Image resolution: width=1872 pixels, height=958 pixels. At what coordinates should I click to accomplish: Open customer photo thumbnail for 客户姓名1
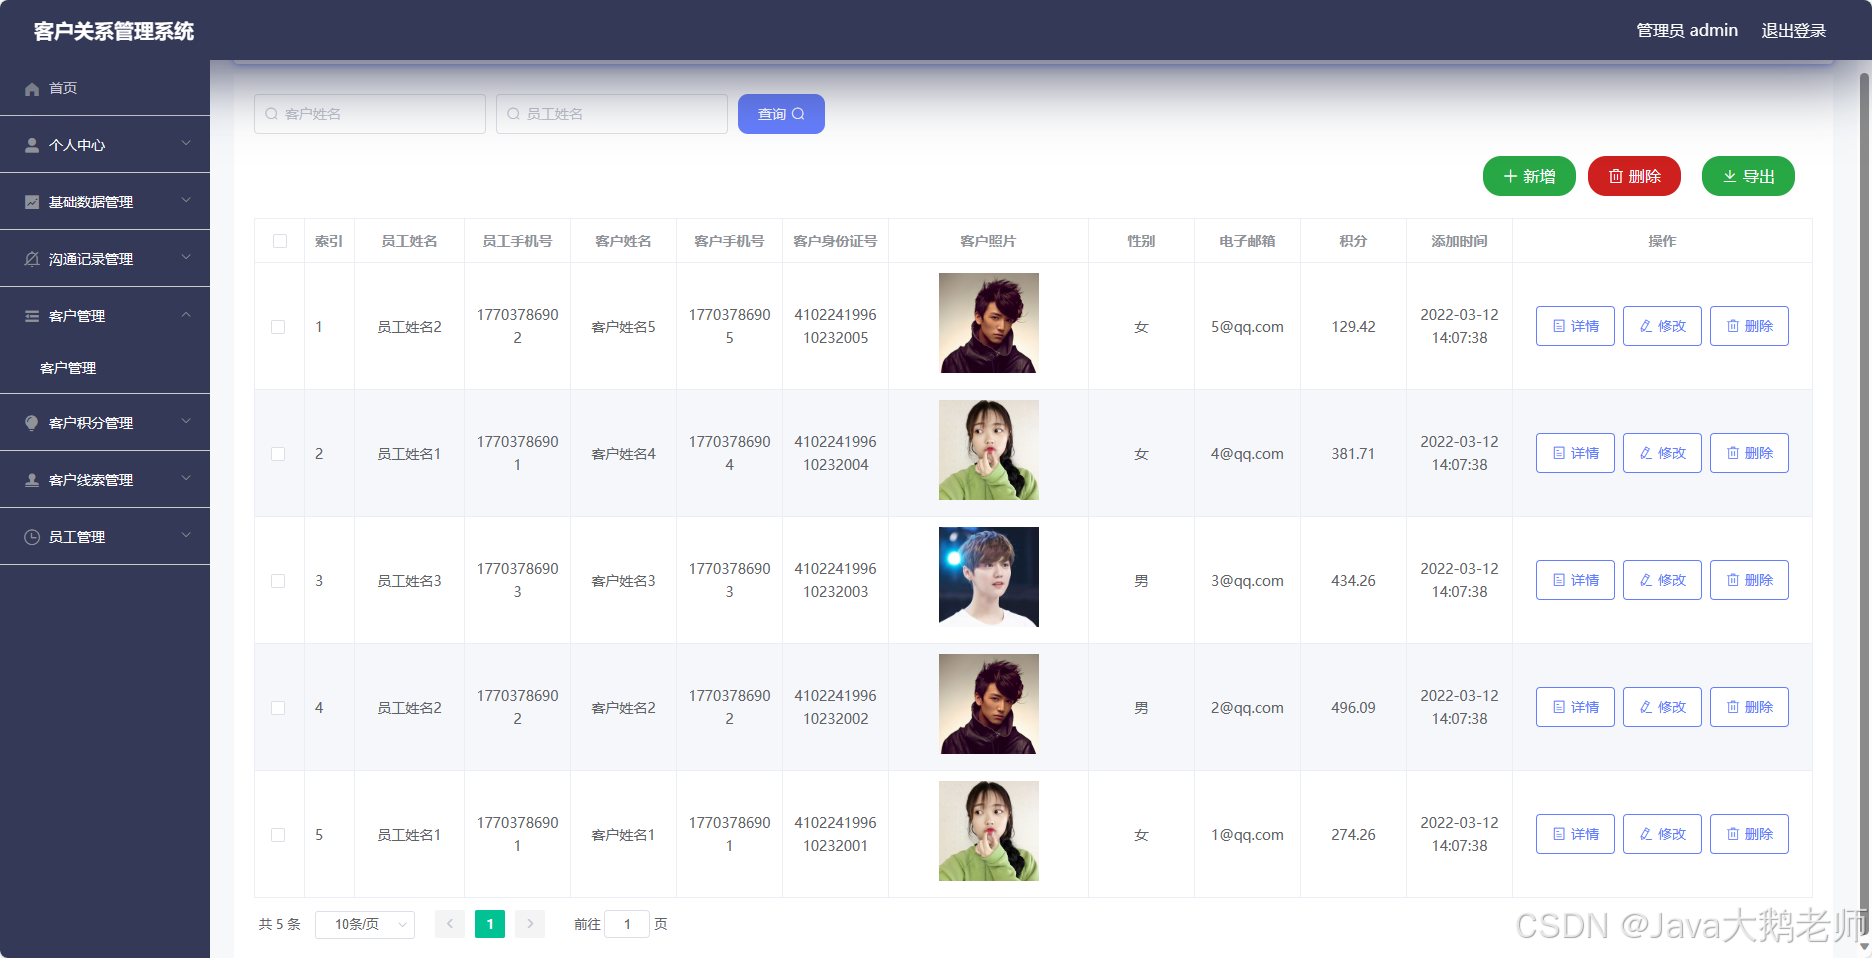[x=989, y=831]
